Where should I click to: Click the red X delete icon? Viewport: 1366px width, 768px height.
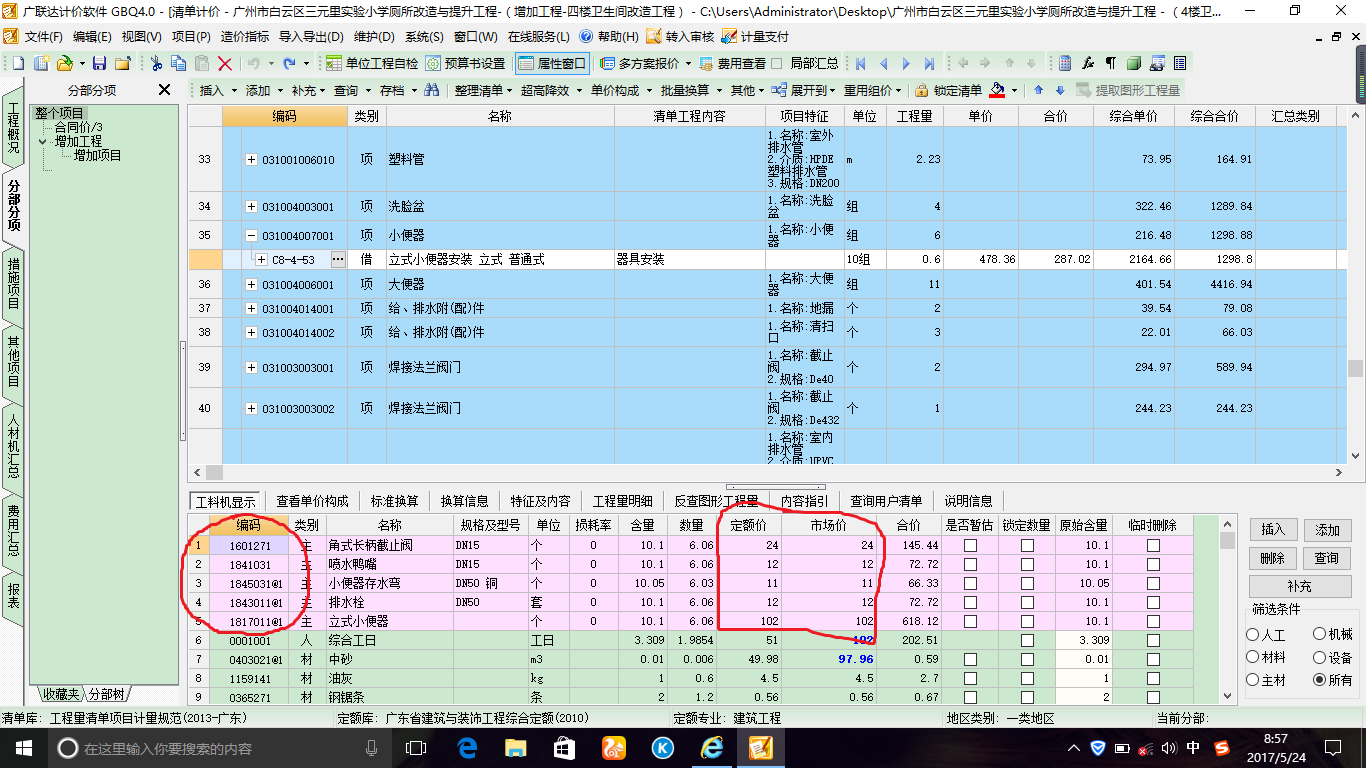pos(225,63)
